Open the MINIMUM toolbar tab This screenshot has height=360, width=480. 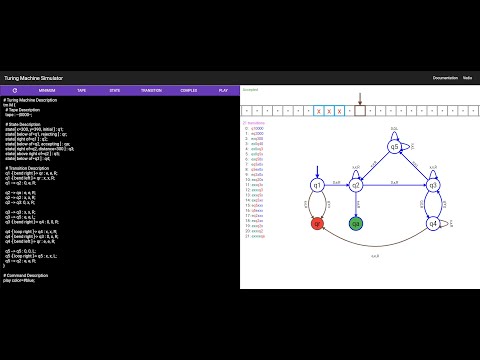pyautogui.click(x=47, y=90)
